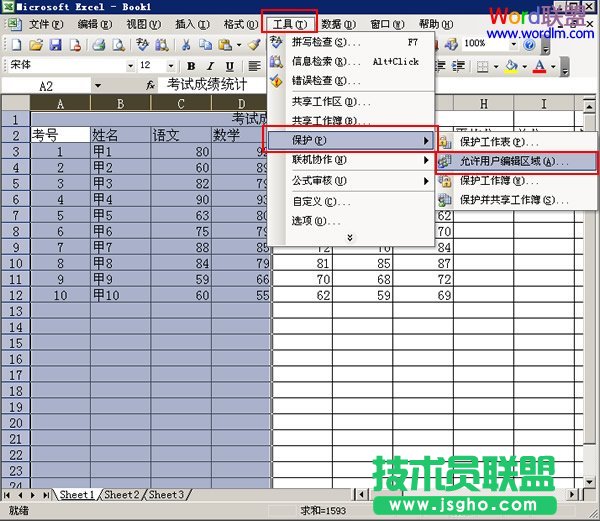The height and width of the screenshot is (521, 600).
Task: Apply the yellow fill color bucket
Action: pos(511,67)
